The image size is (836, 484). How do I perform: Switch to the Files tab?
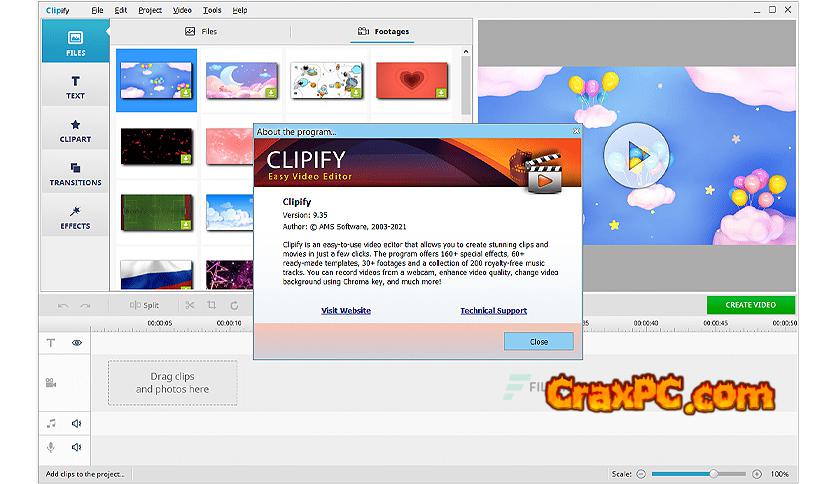[202, 32]
